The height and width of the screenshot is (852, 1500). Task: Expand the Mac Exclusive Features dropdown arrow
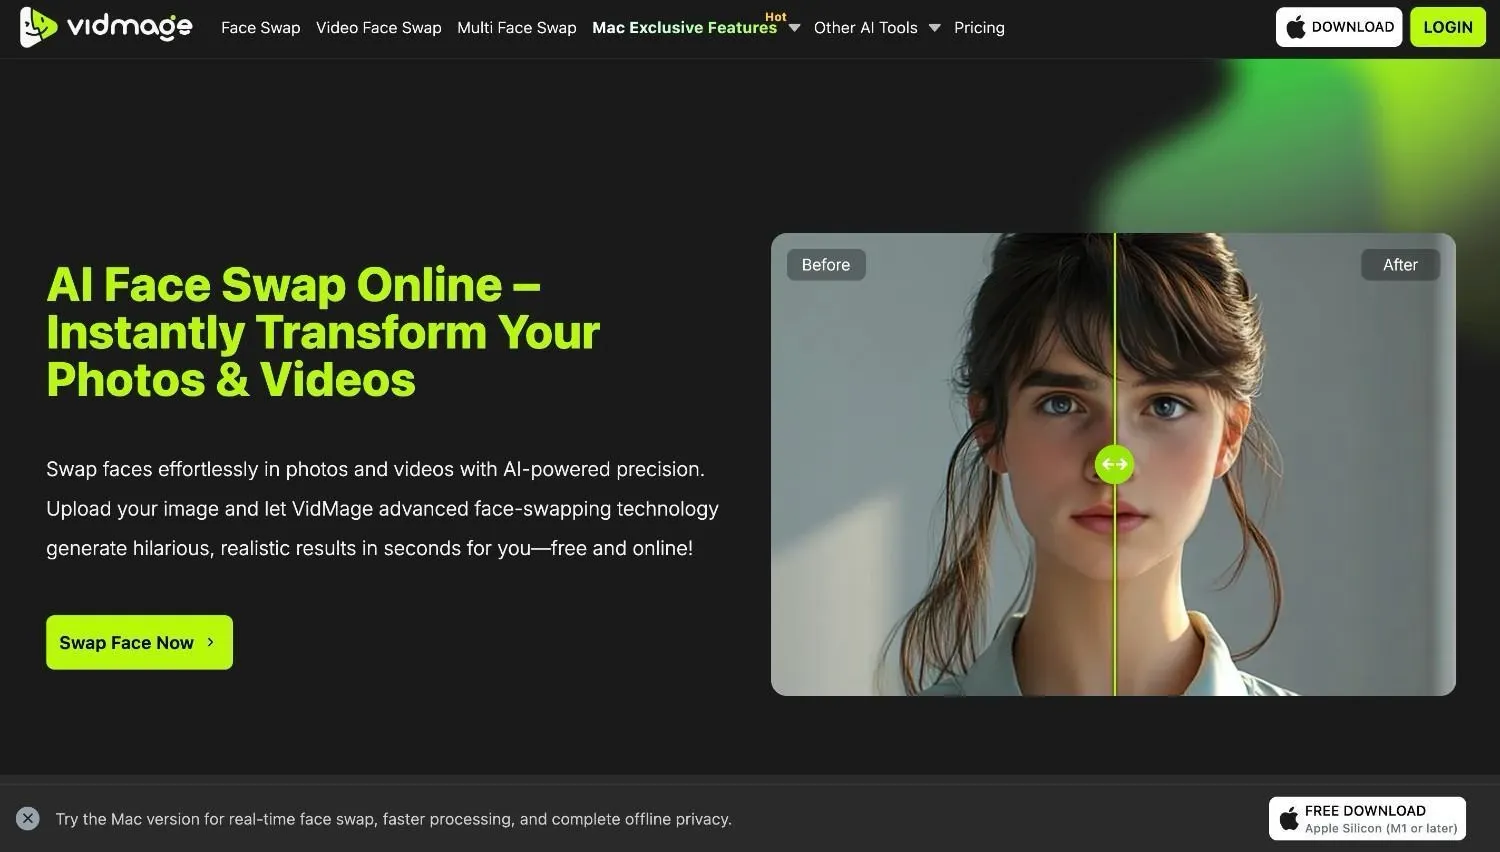point(794,28)
